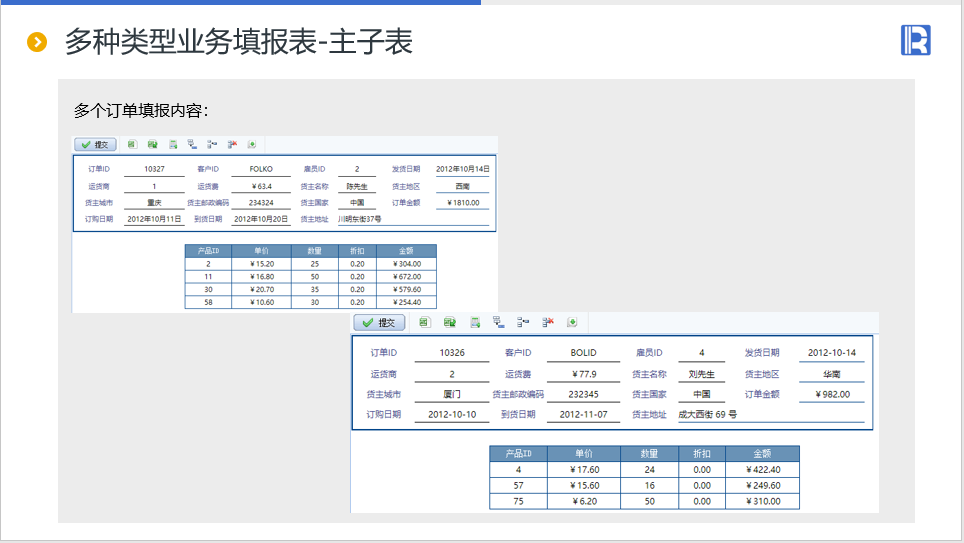Click the ¥249.60 amount cell
The image size is (964, 543).
pyautogui.click(x=763, y=486)
